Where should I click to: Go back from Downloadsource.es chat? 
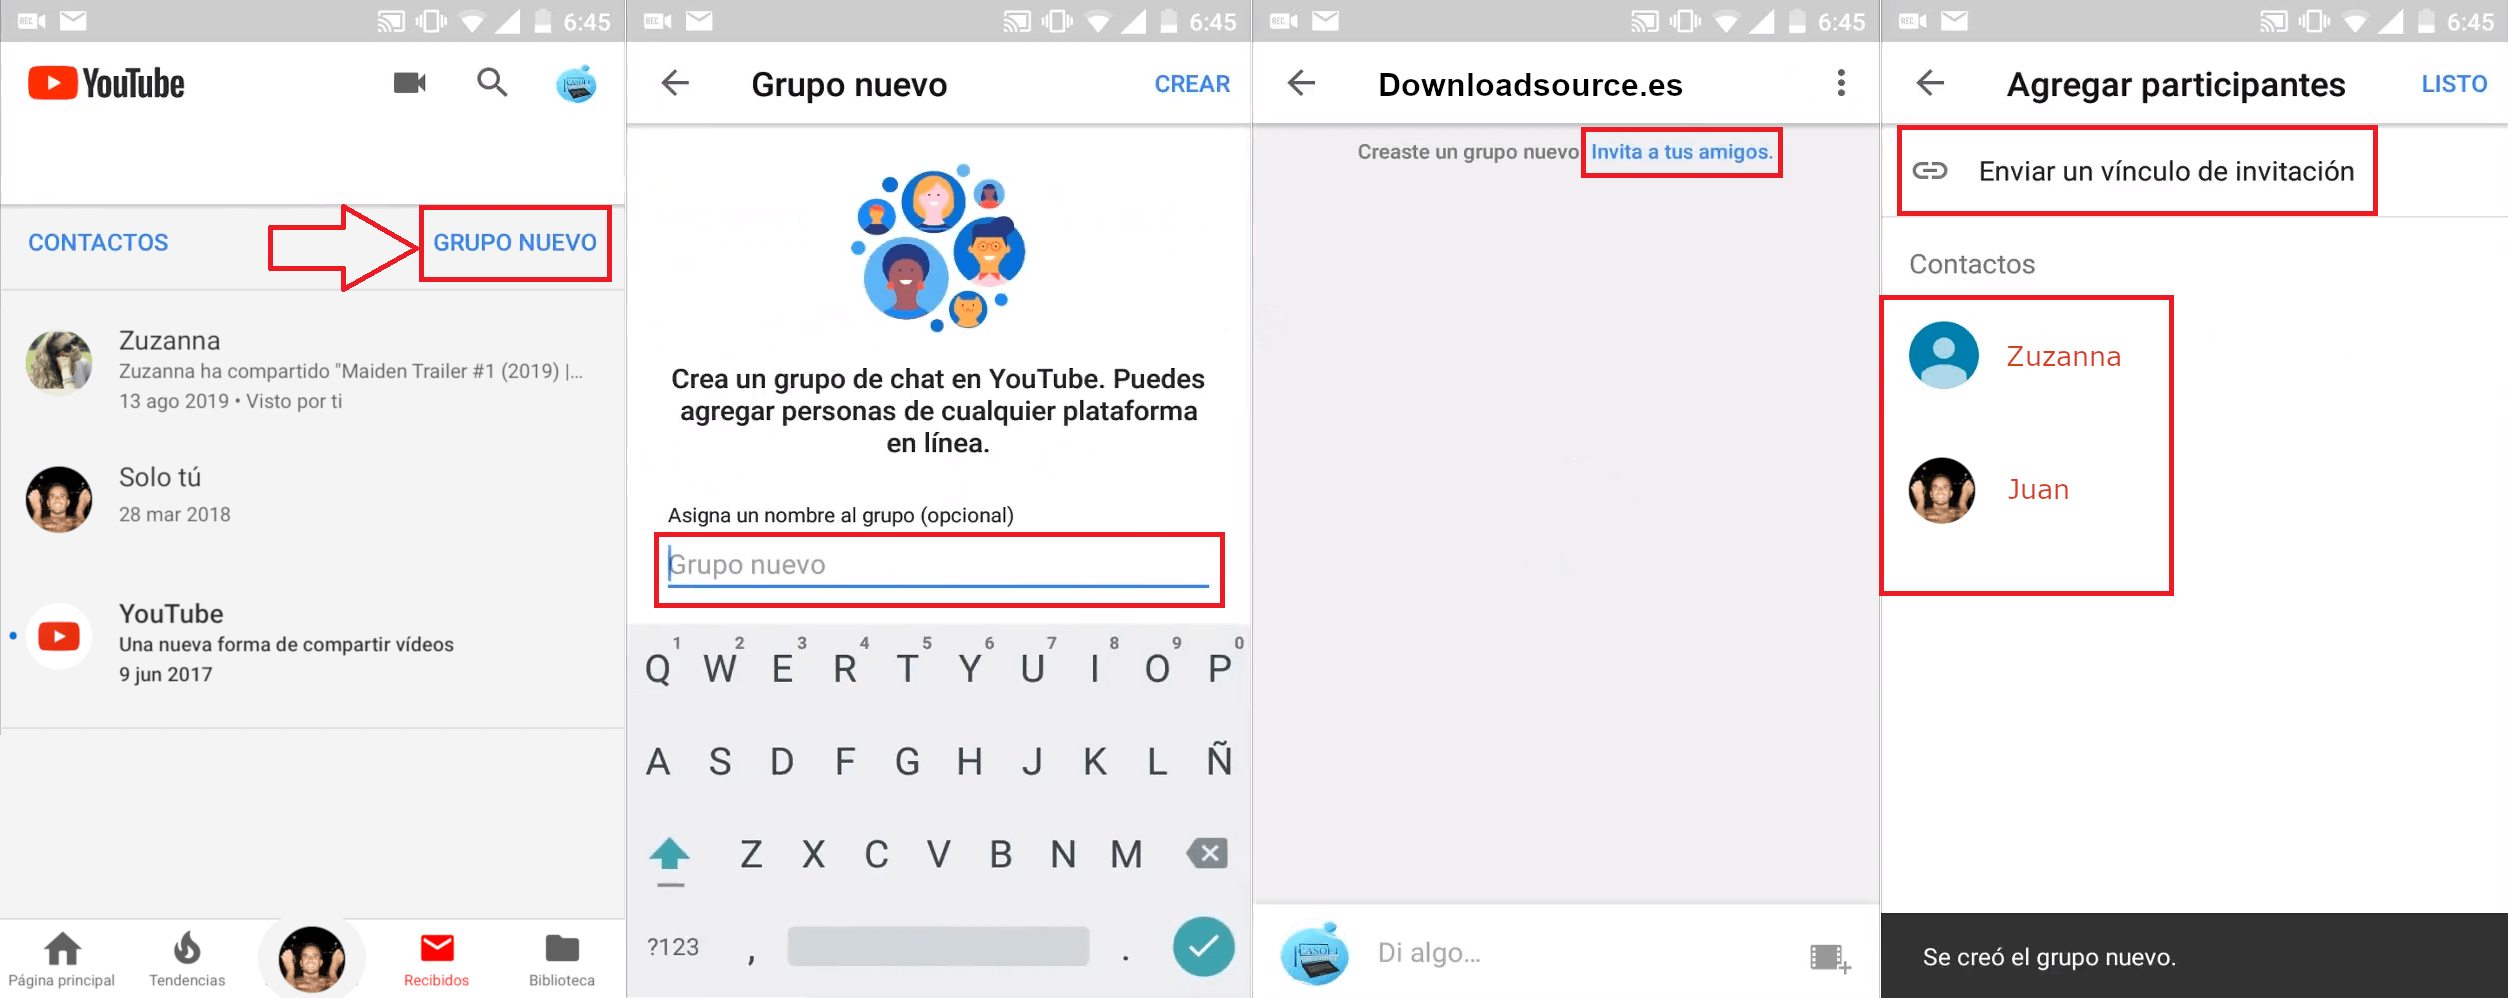1302,83
